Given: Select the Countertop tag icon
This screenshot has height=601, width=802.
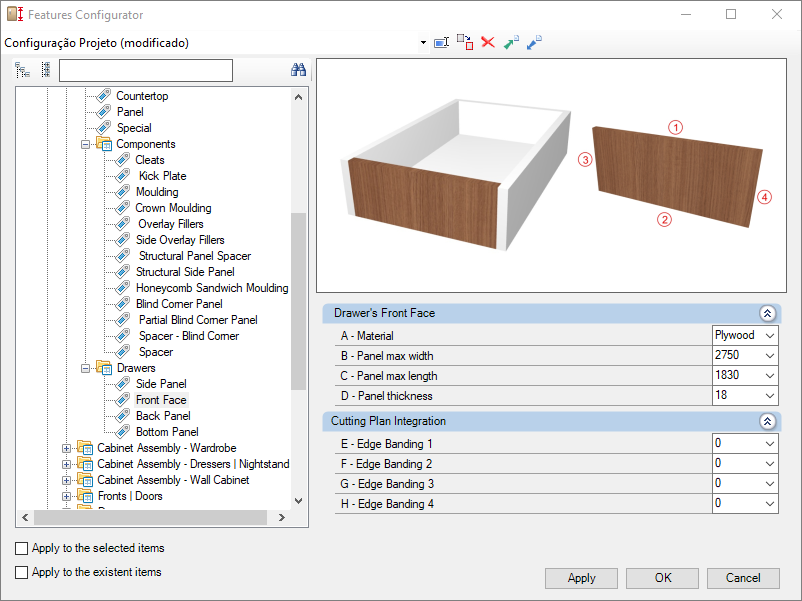Looking at the screenshot, I should click(104, 96).
